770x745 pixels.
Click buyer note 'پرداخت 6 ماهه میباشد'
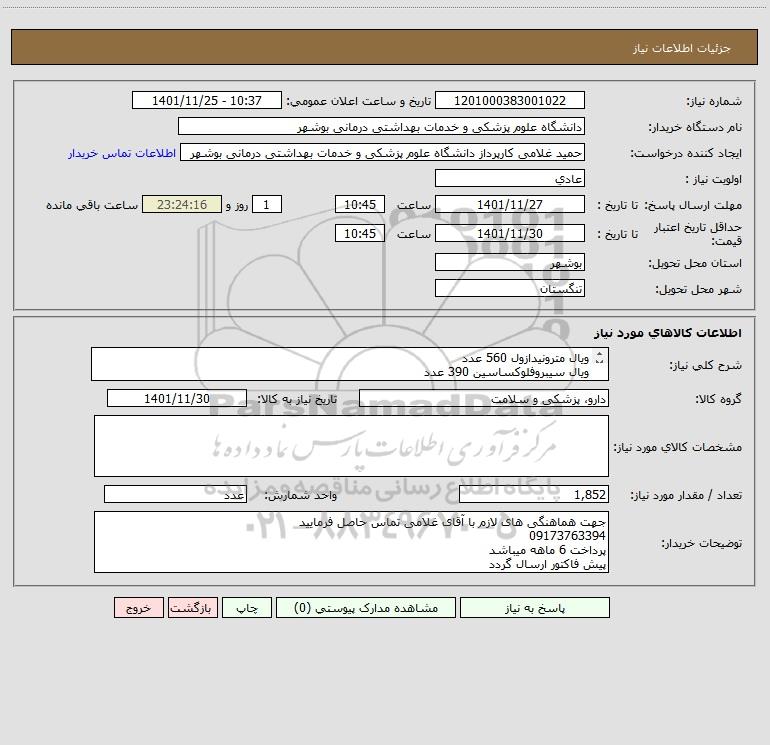[547, 550]
